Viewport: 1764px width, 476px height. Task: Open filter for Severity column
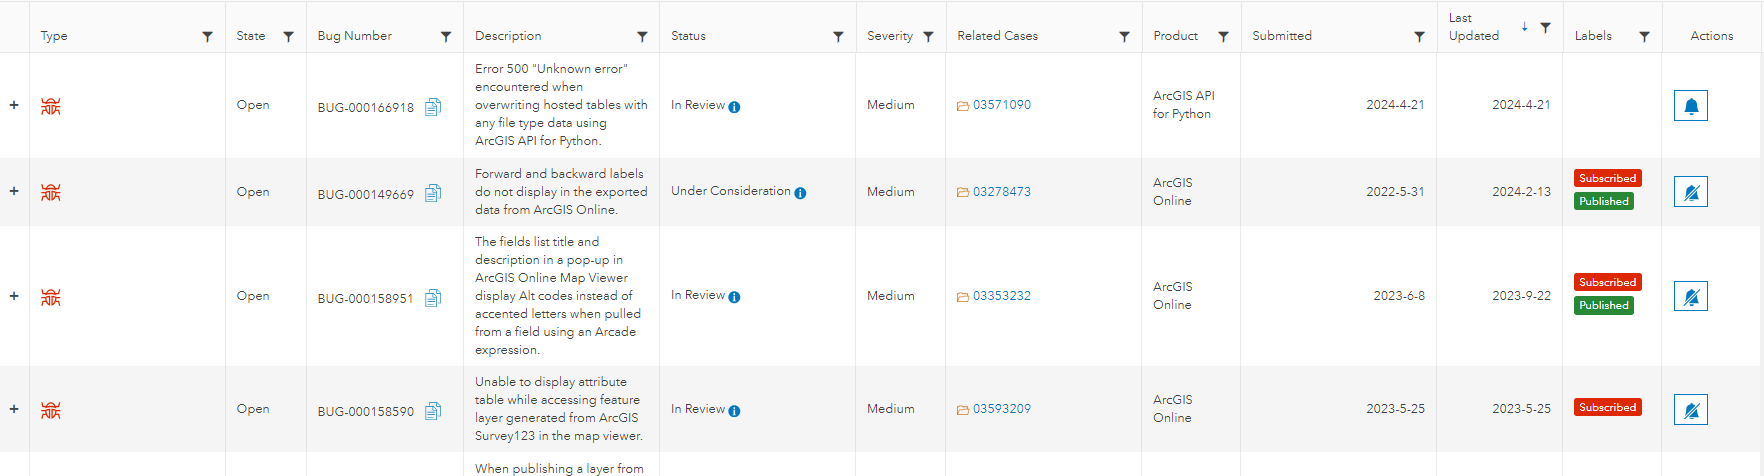[928, 37]
